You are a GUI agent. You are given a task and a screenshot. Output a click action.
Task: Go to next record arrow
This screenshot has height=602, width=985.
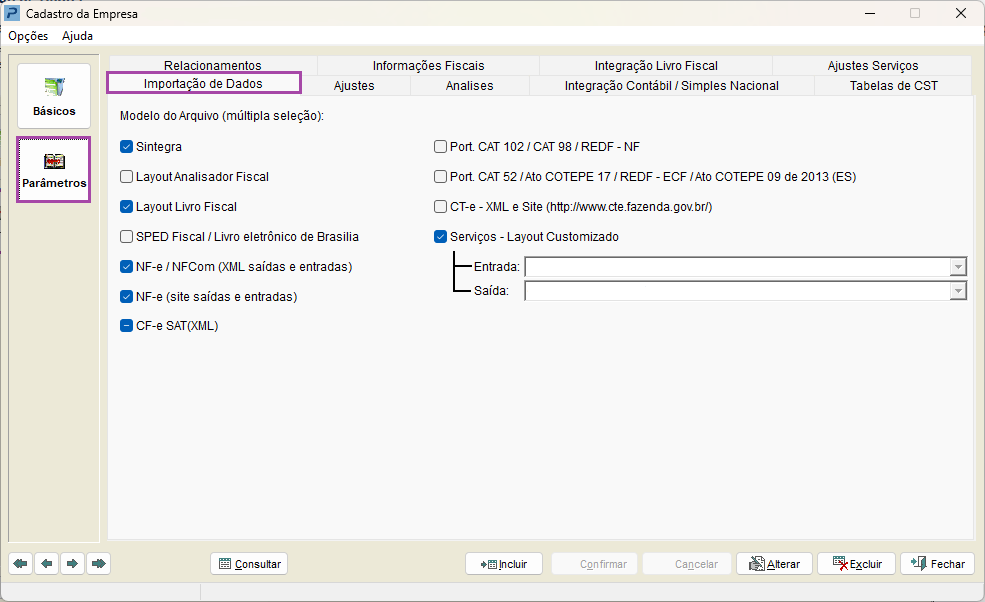click(x=73, y=564)
